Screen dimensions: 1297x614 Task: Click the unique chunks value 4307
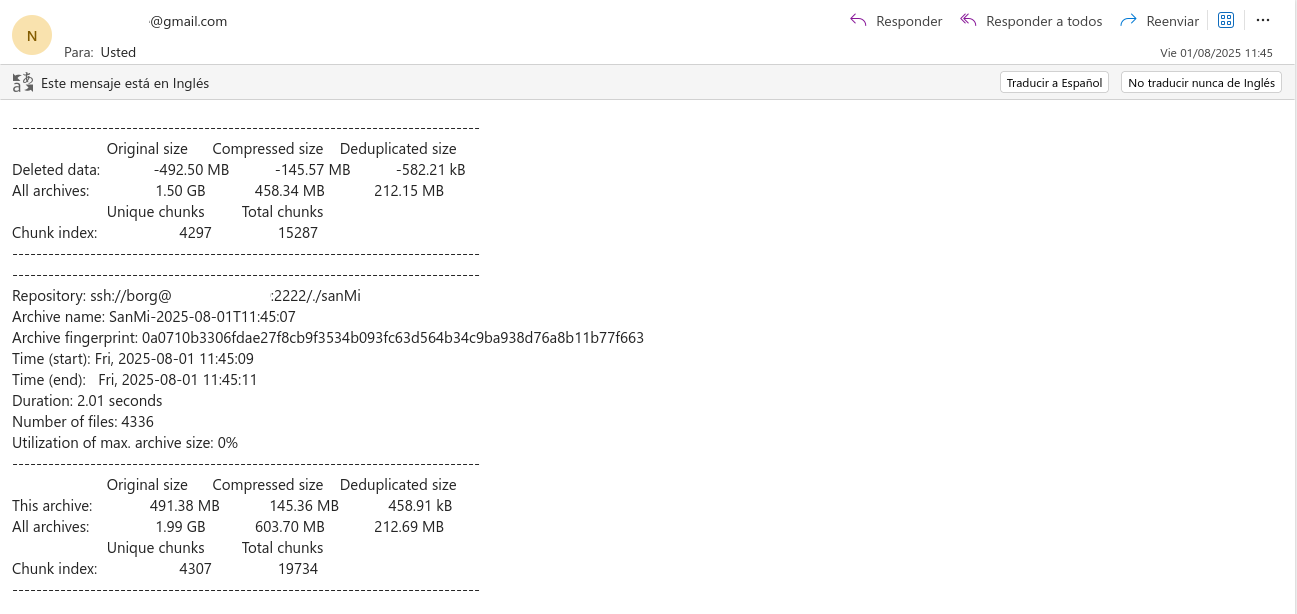pos(196,569)
